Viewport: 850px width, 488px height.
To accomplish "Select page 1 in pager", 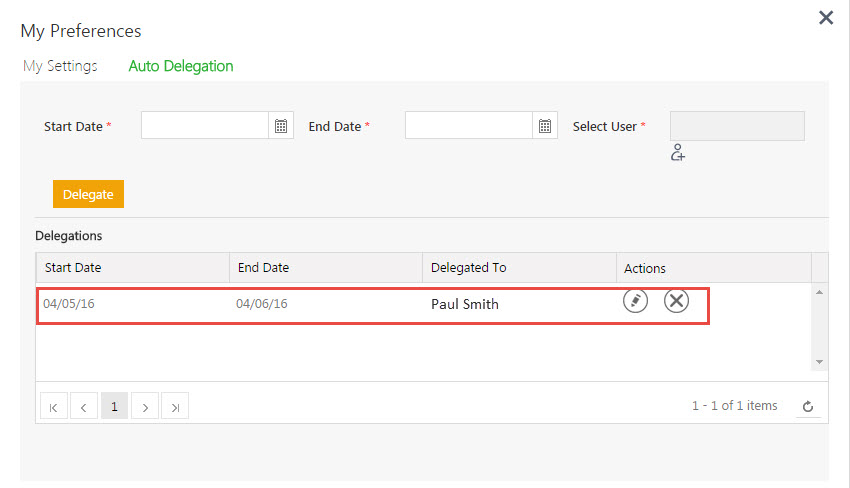I will pyautogui.click(x=114, y=407).
